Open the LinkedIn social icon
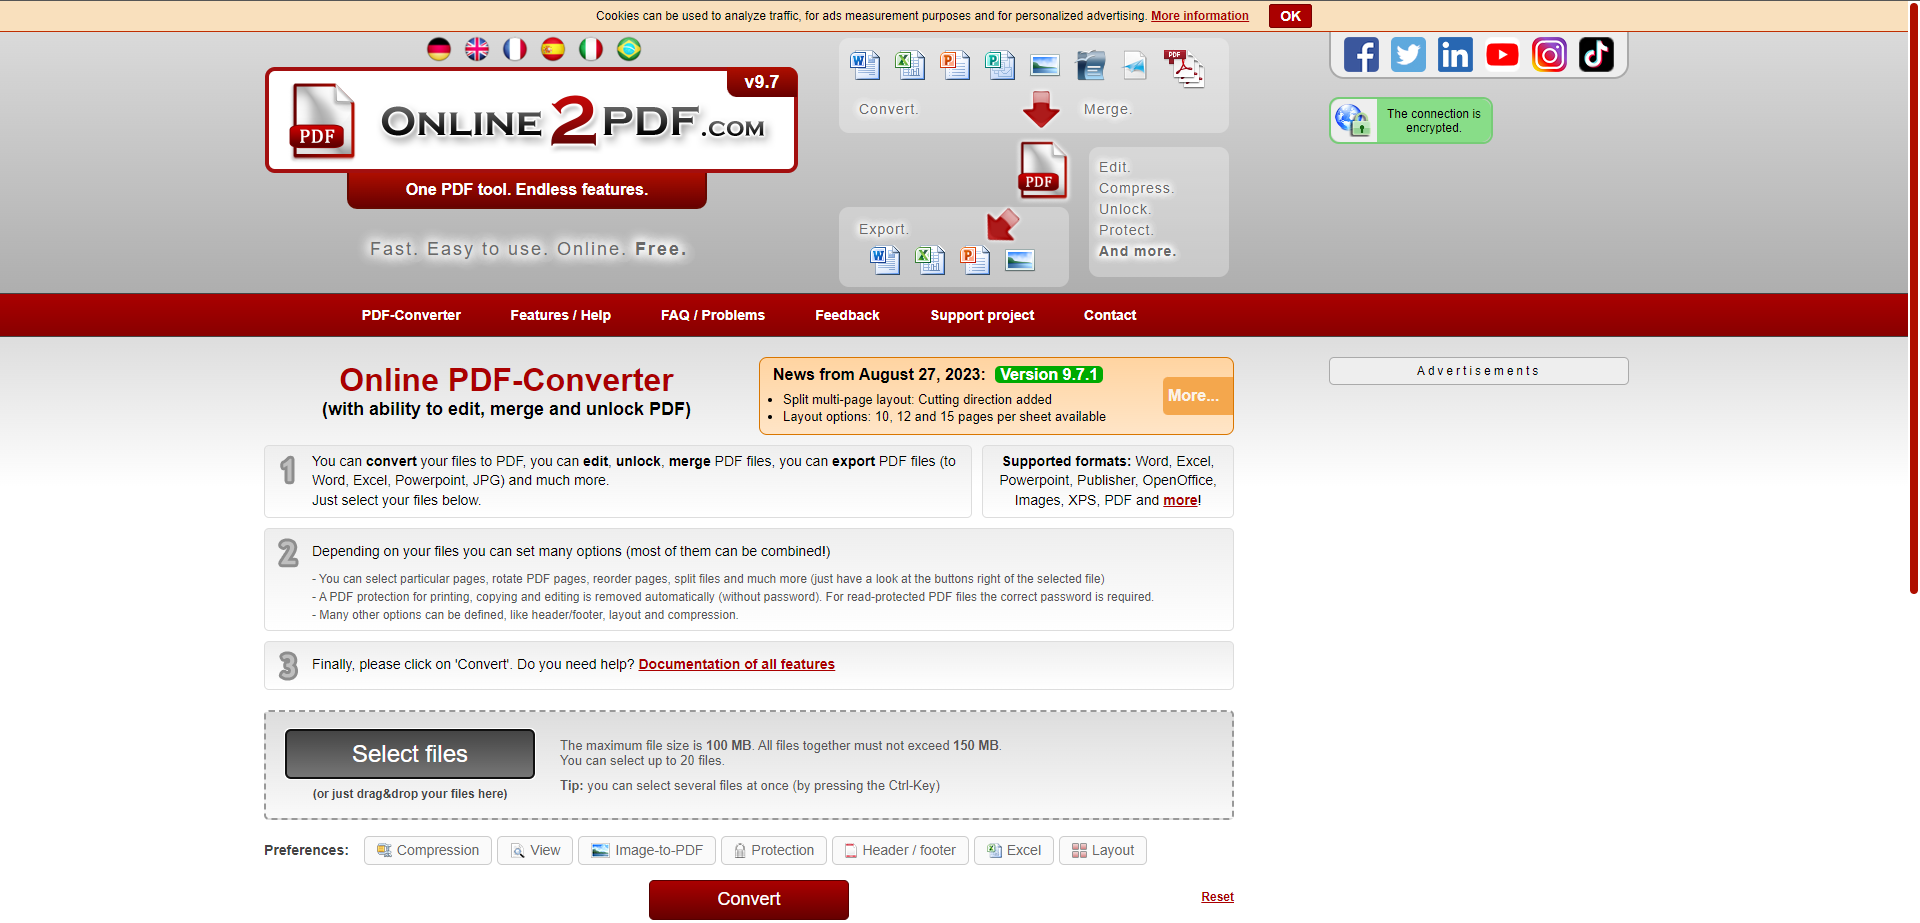 coord(1455,54)
